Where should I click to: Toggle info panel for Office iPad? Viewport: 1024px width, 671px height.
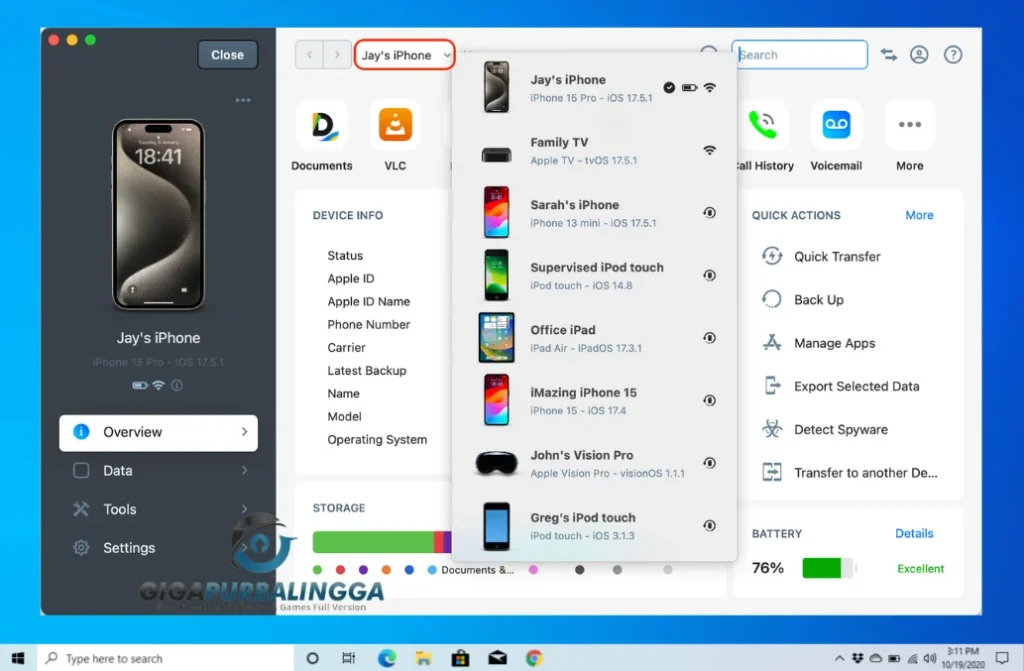coord(710,338)
